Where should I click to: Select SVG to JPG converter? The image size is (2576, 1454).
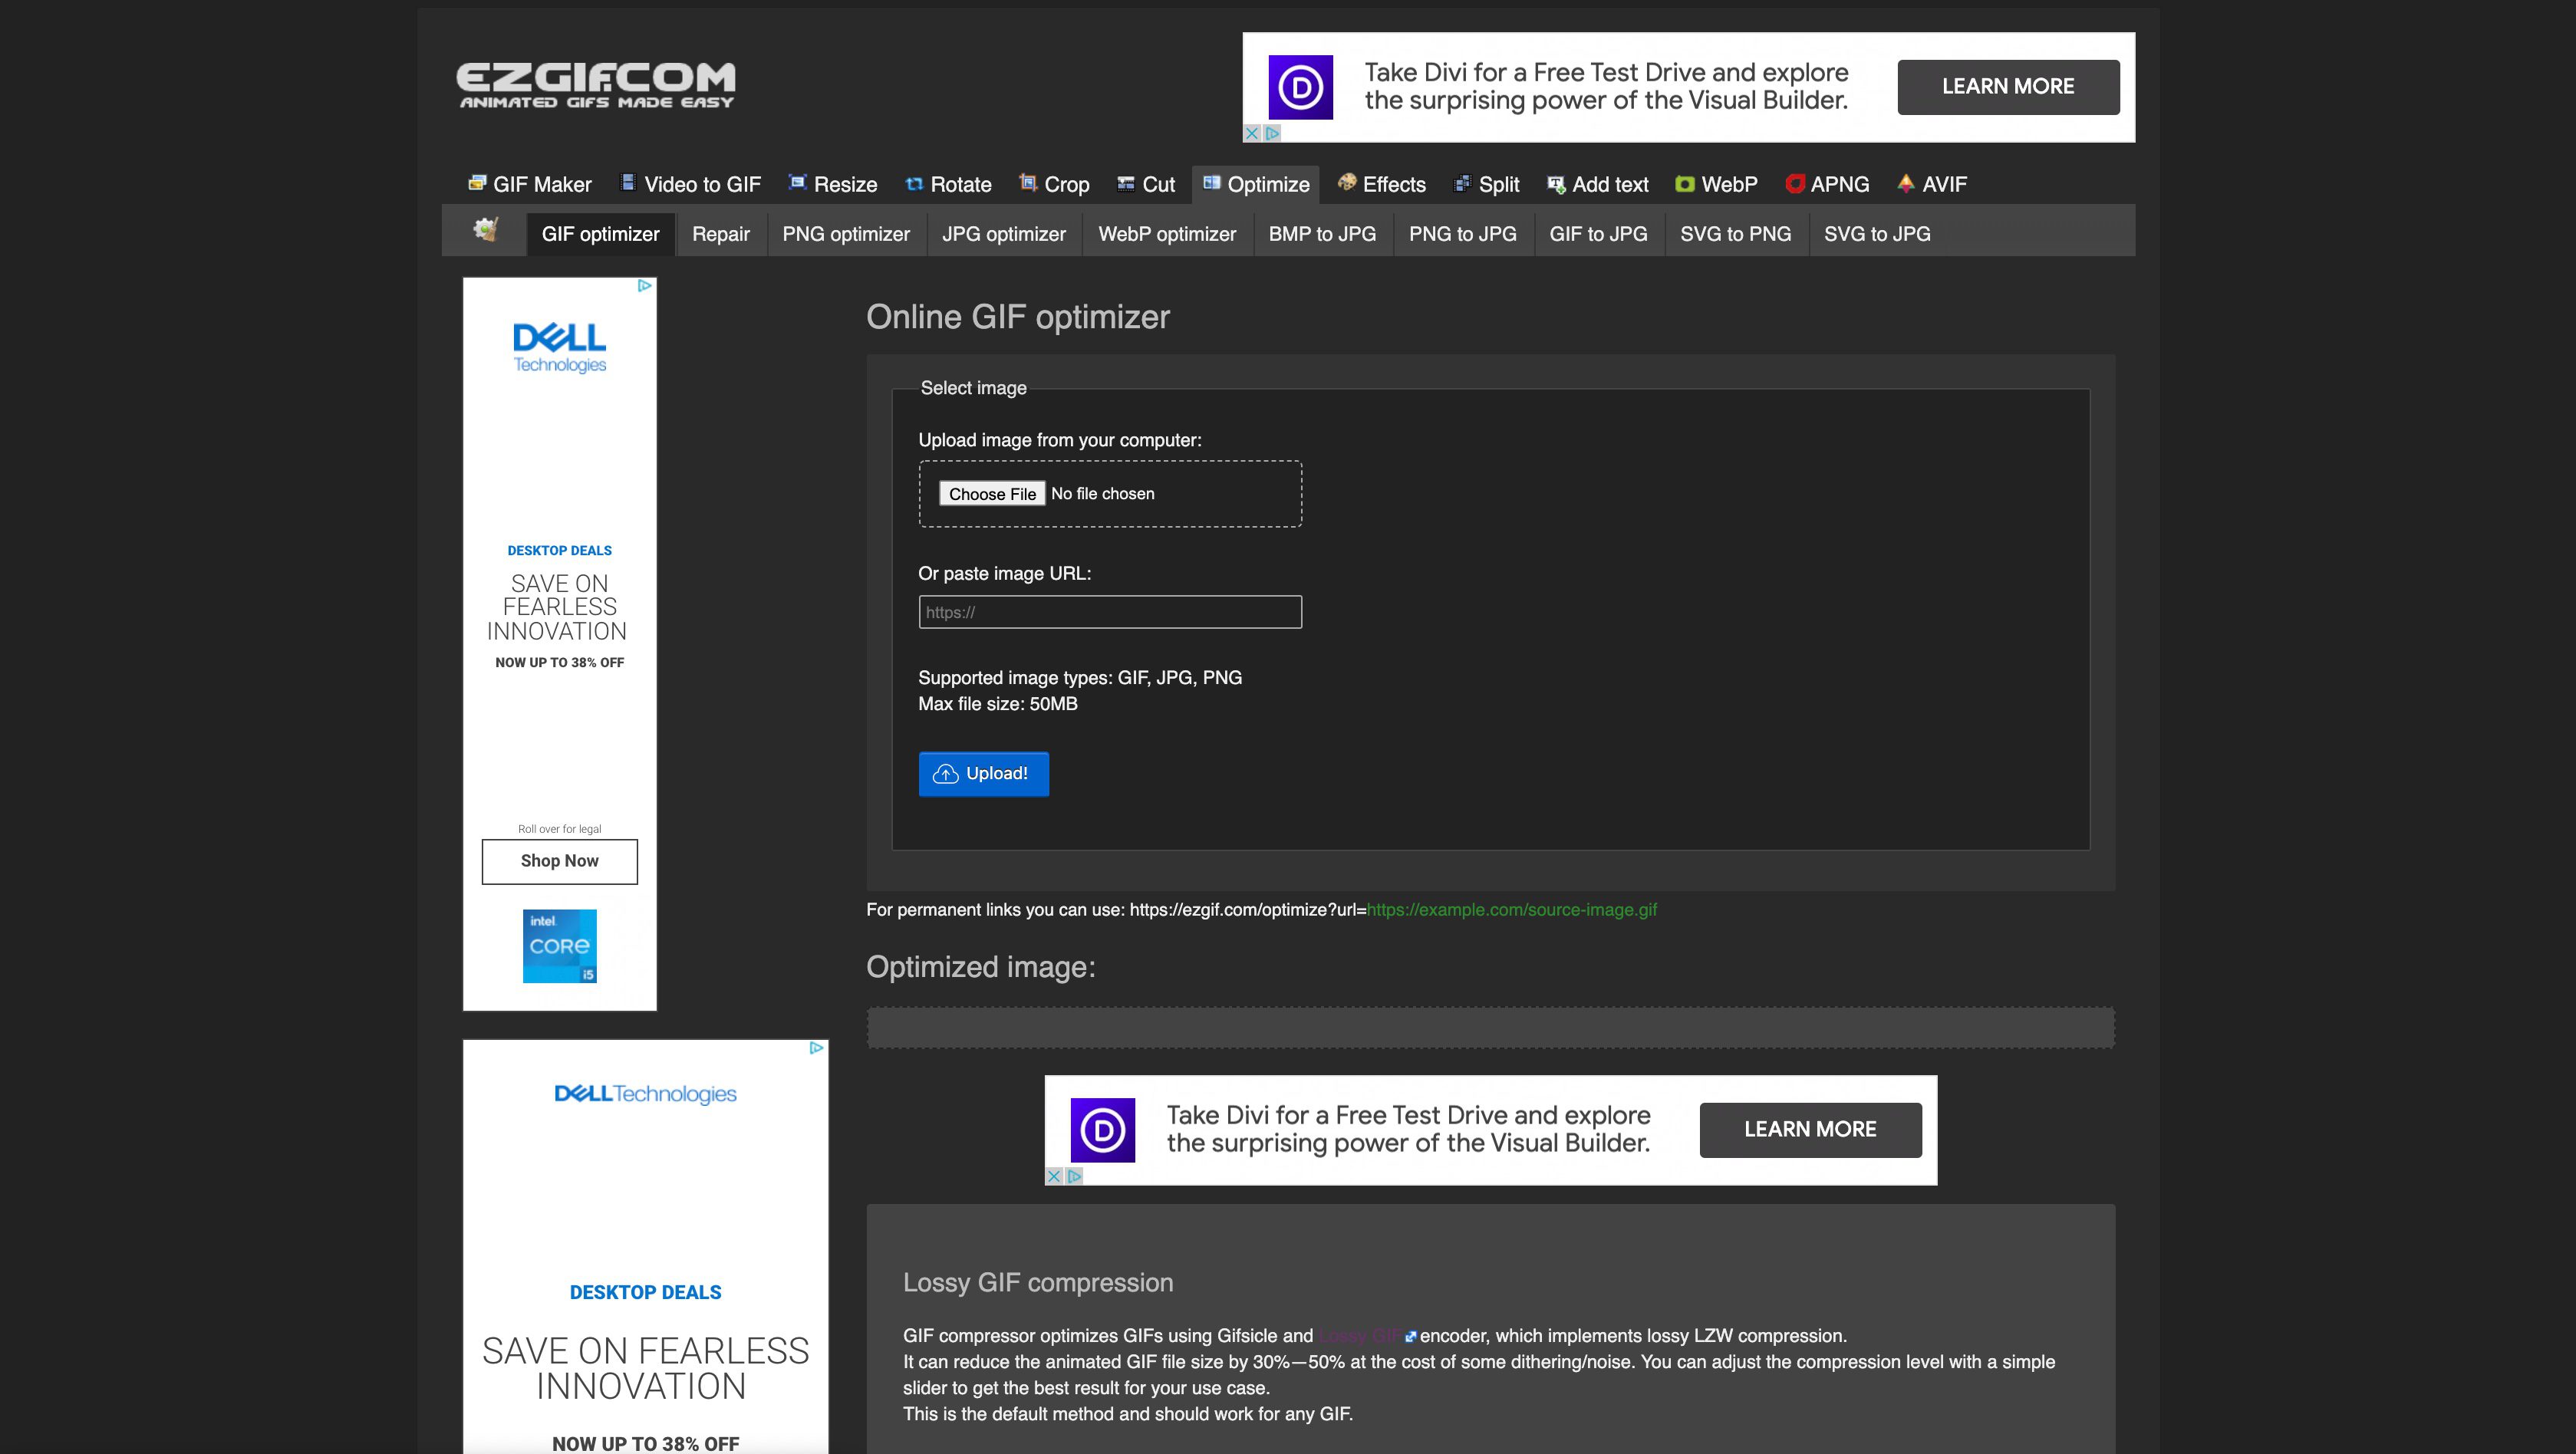(x=1879, y=232)
